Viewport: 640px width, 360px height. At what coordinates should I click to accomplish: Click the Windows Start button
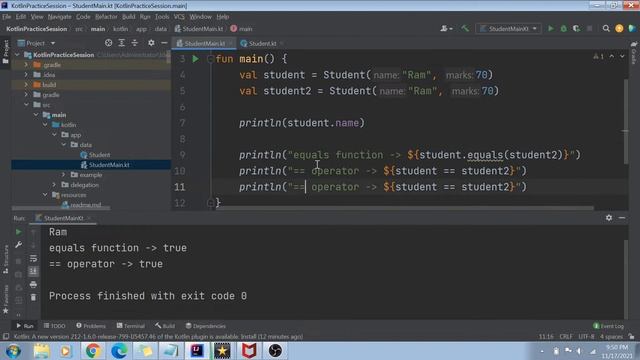point(13,351)
